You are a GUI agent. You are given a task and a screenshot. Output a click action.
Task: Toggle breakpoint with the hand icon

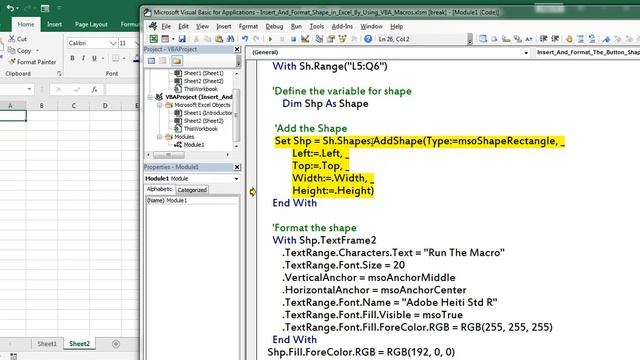click(569, 39)
